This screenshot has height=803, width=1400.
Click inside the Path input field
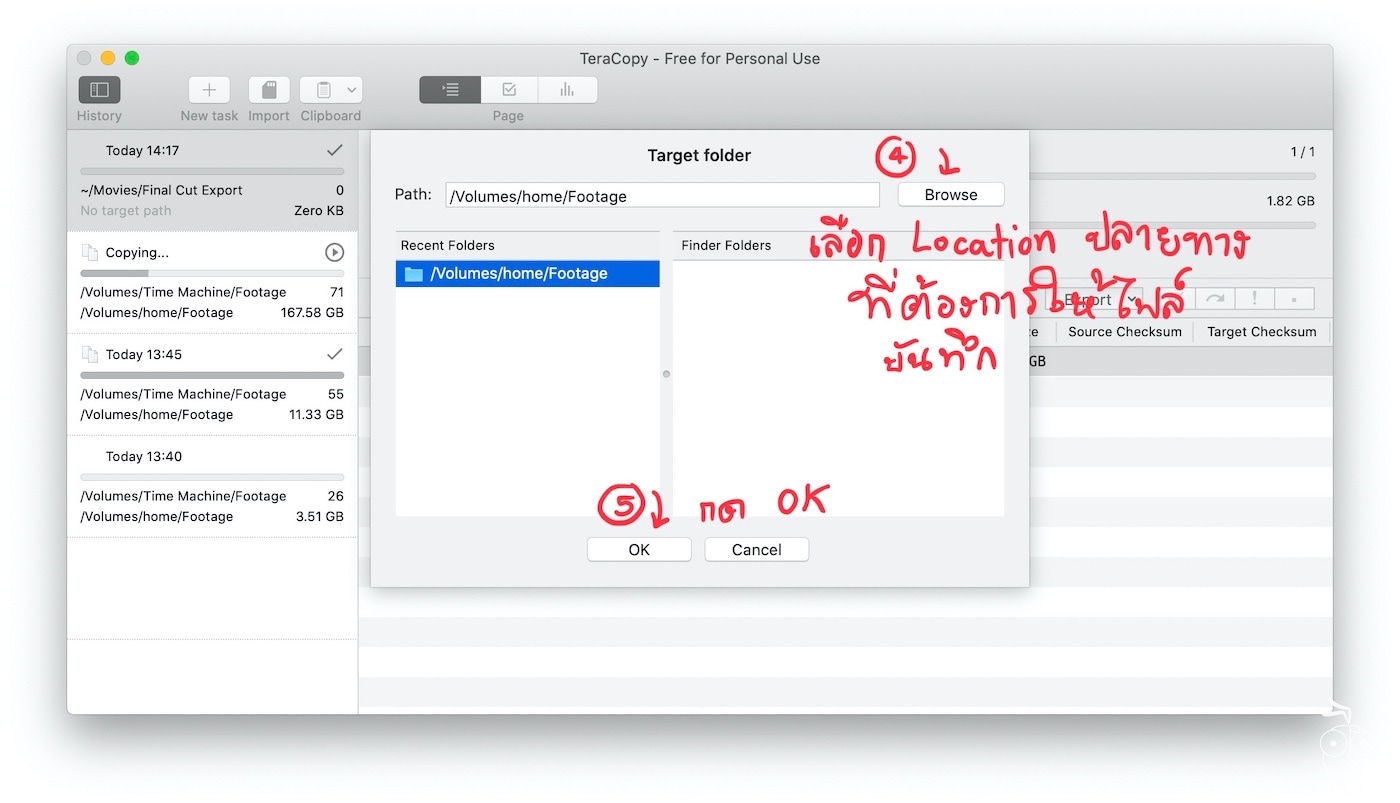pyautogui.click(x=662, y=194)
